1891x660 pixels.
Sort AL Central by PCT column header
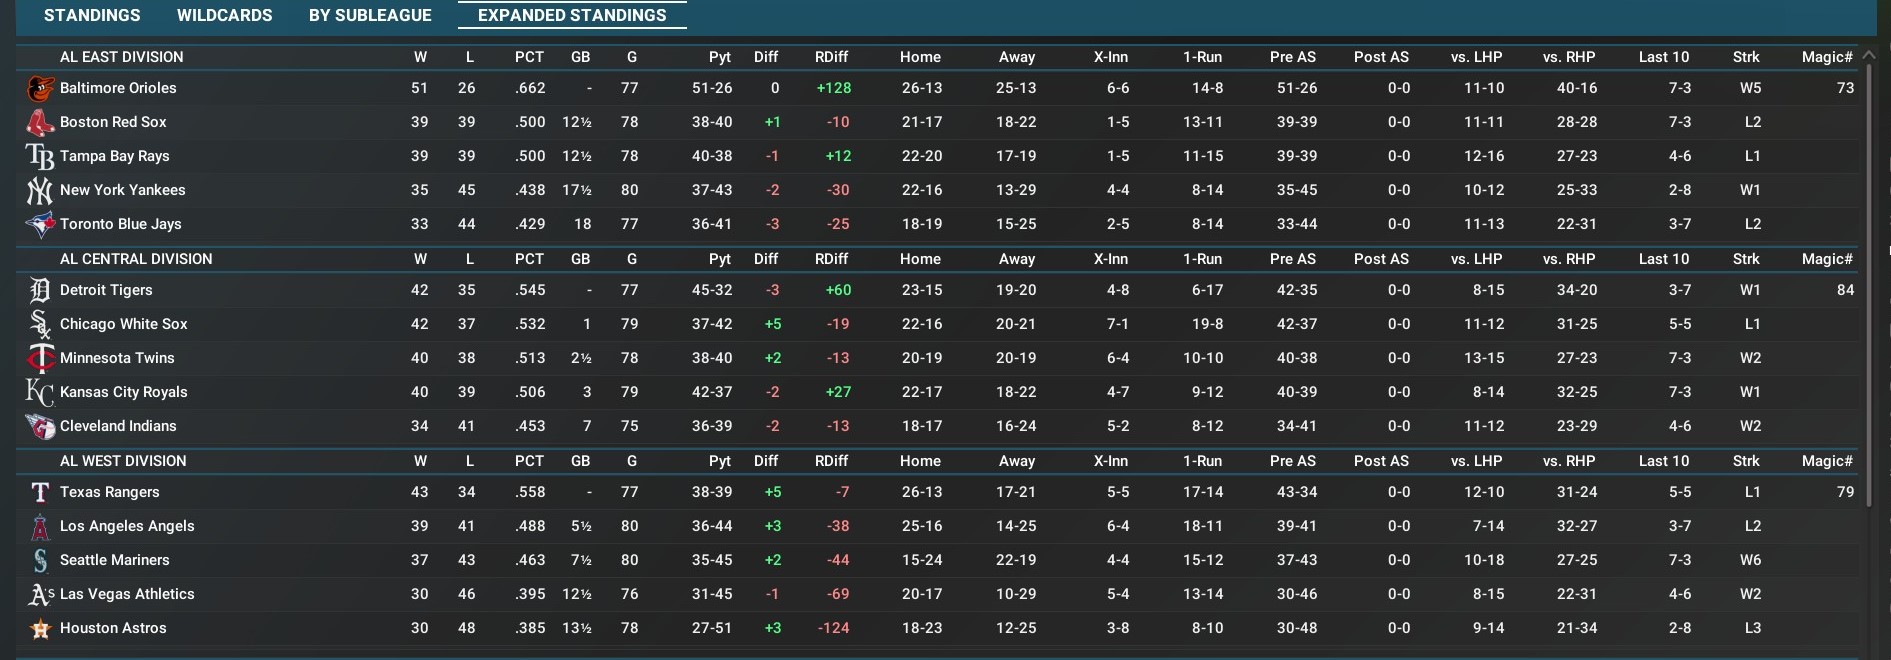coord(529,259)
